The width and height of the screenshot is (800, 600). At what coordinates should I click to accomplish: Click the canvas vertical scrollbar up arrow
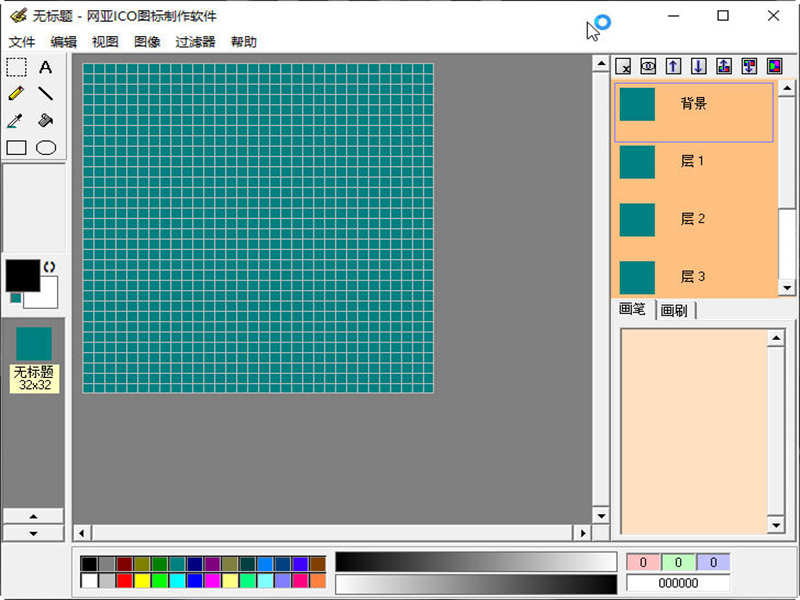point(601,64)
